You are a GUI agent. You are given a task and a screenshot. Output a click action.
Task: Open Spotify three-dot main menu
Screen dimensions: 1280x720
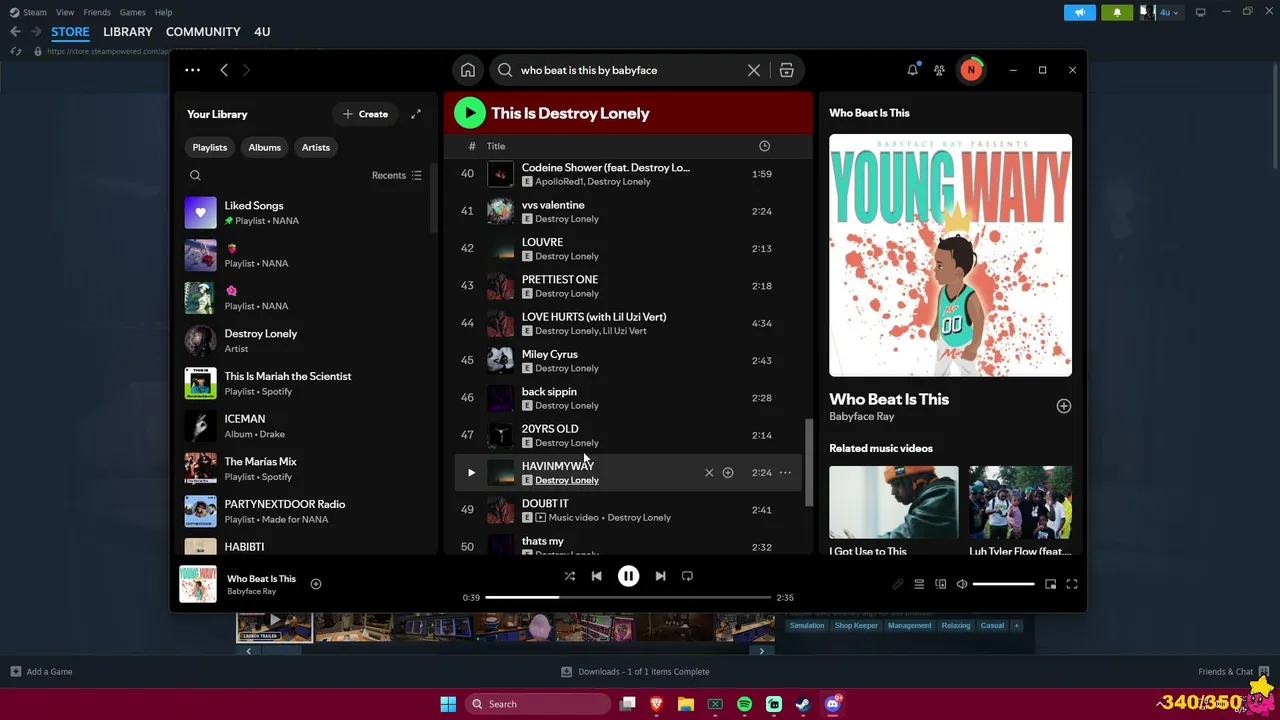tap(193, 70)
